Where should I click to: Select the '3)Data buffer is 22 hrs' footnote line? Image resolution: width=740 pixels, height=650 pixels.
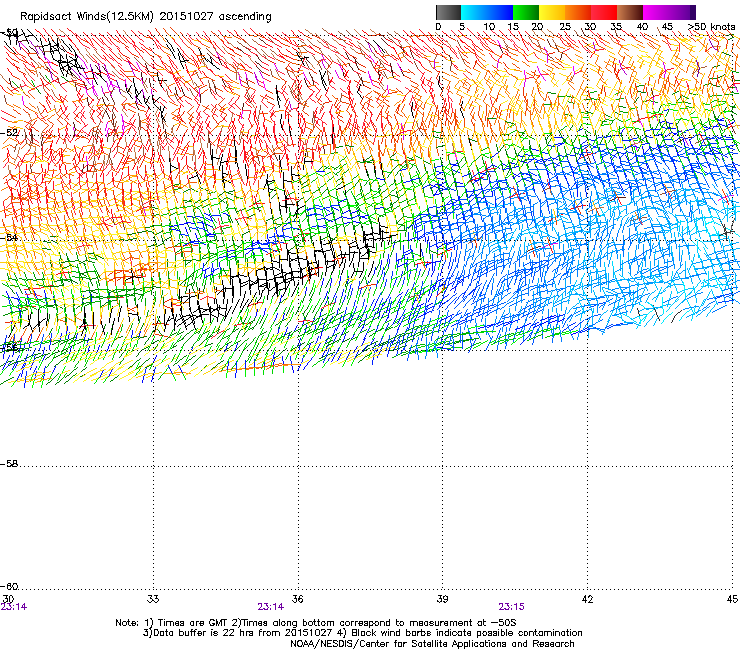point(362,633)
